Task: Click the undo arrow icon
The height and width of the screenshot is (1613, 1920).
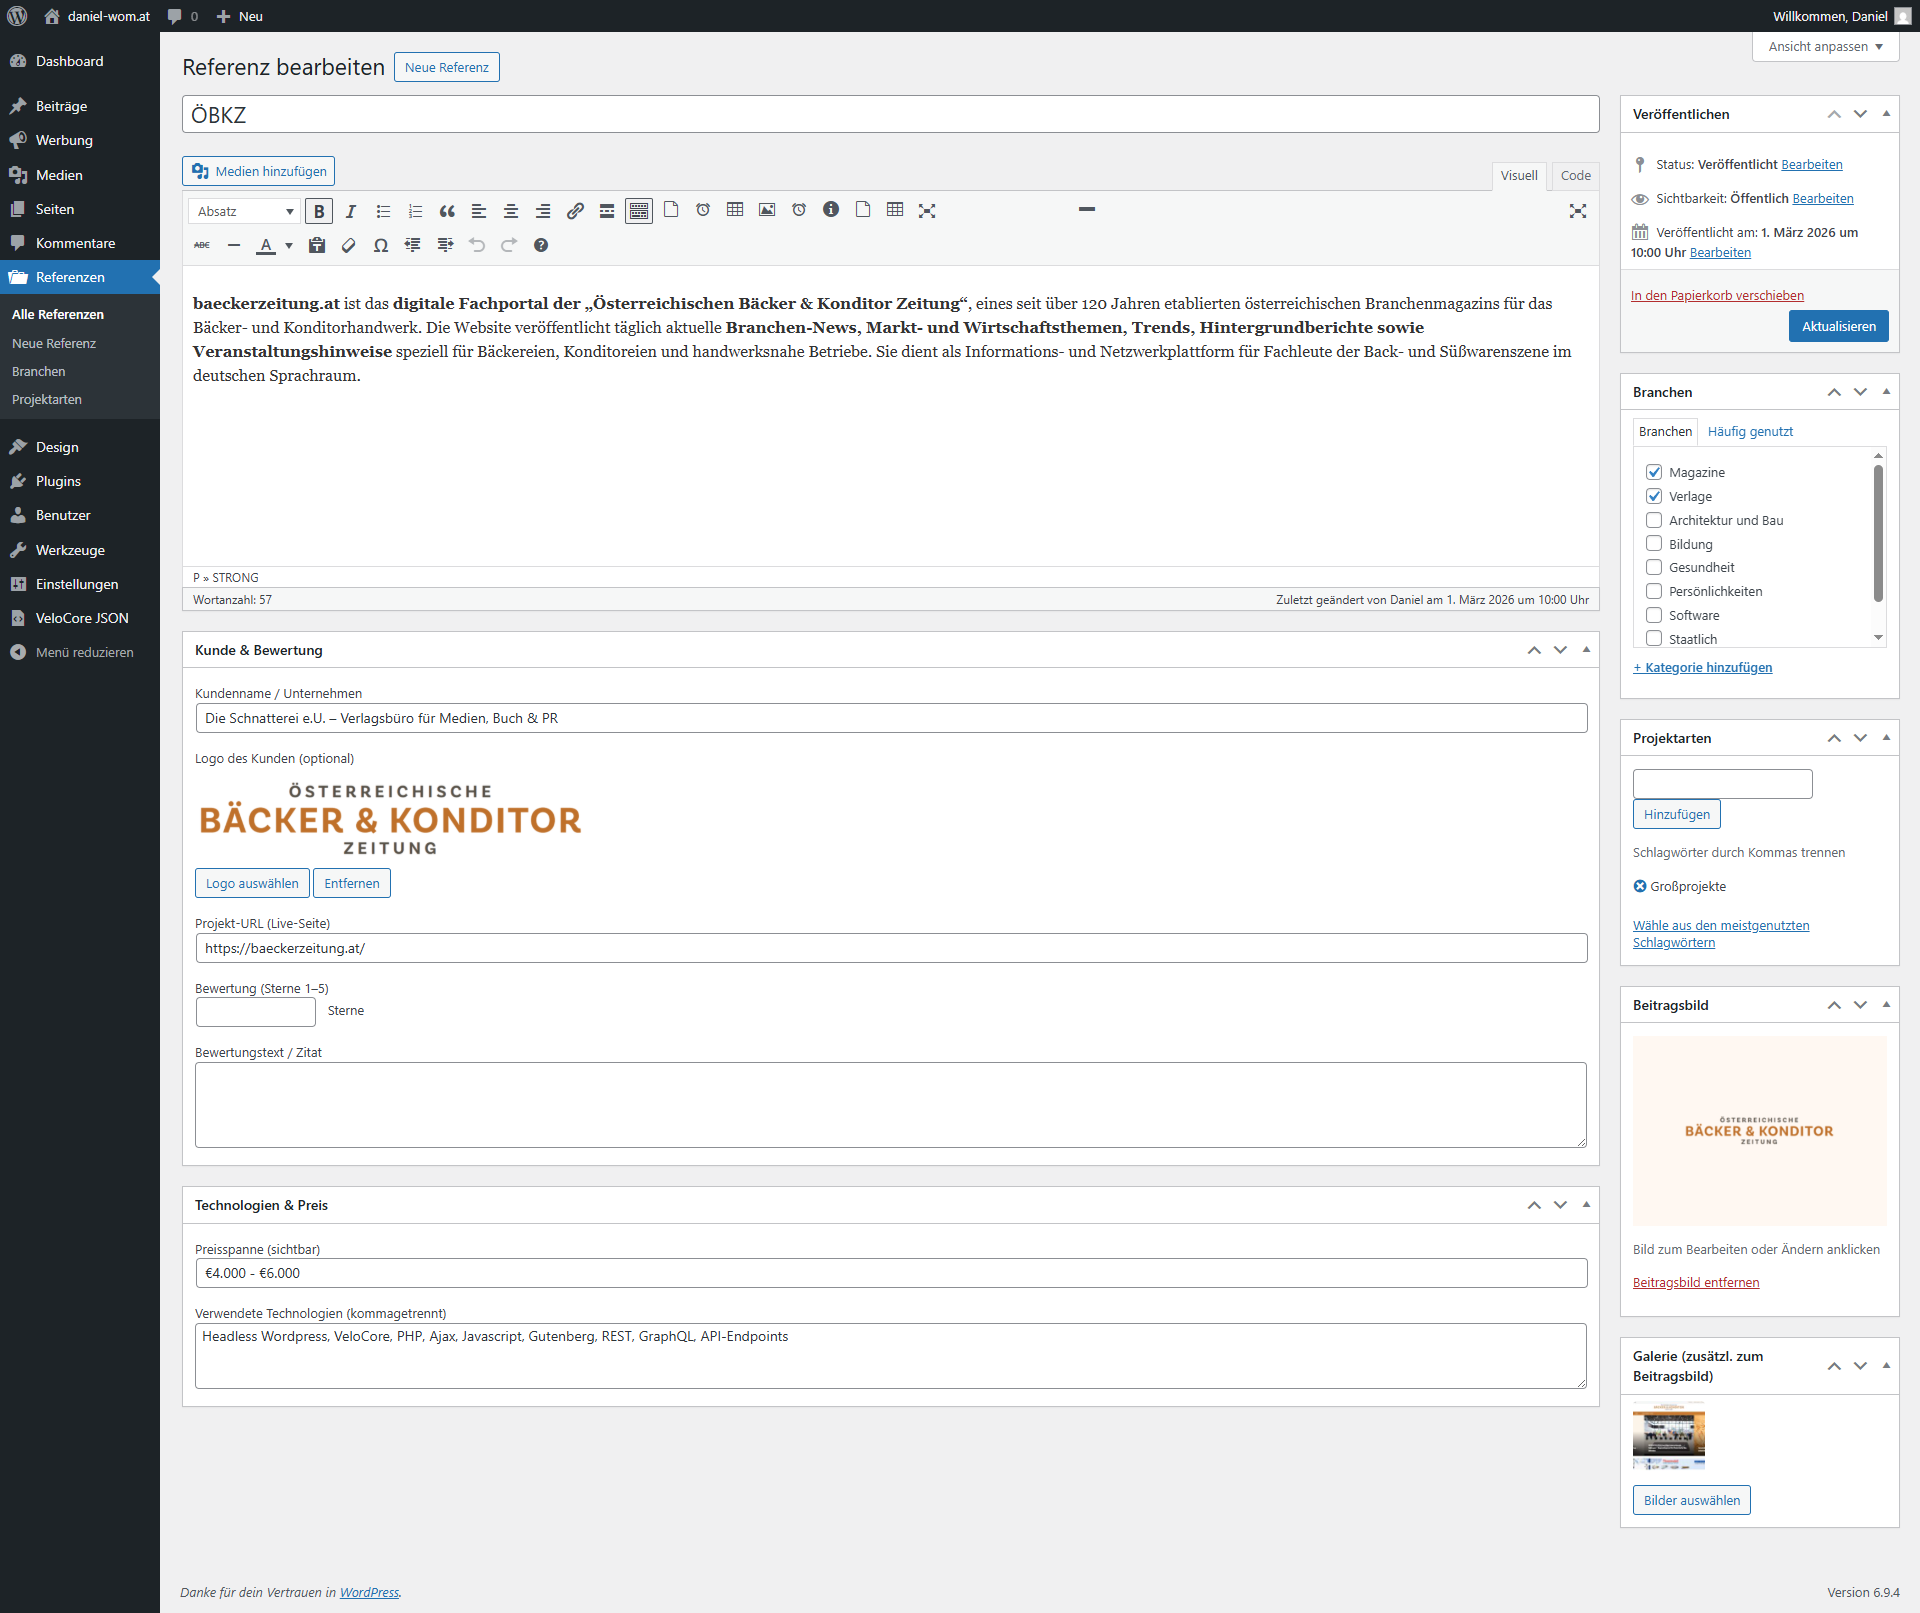Action: click(477, 245)
